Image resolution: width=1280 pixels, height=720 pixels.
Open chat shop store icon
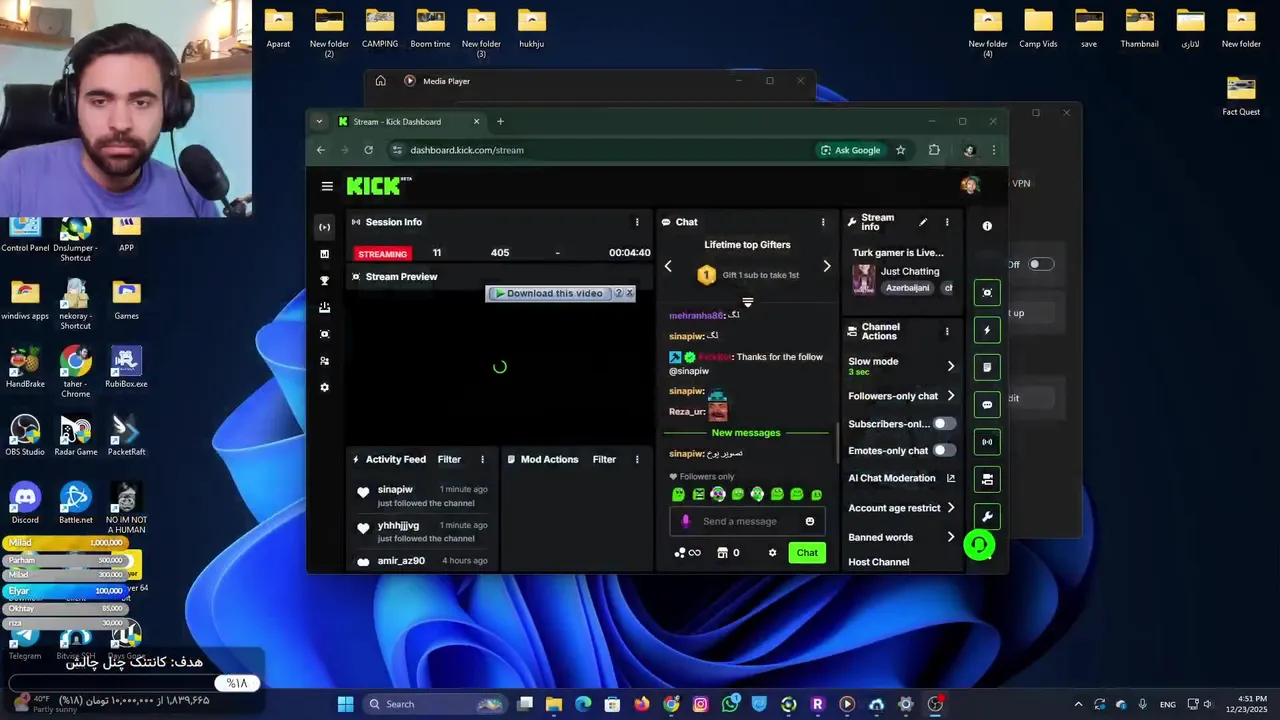click(x=722, y=553)
